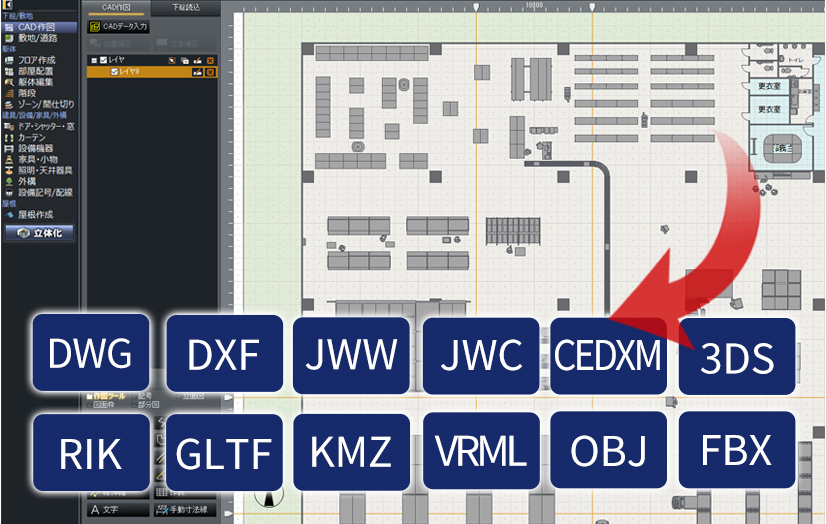
Task: Click the first orange-framed icon on the レイヤ row
Action: click(172, 61)
